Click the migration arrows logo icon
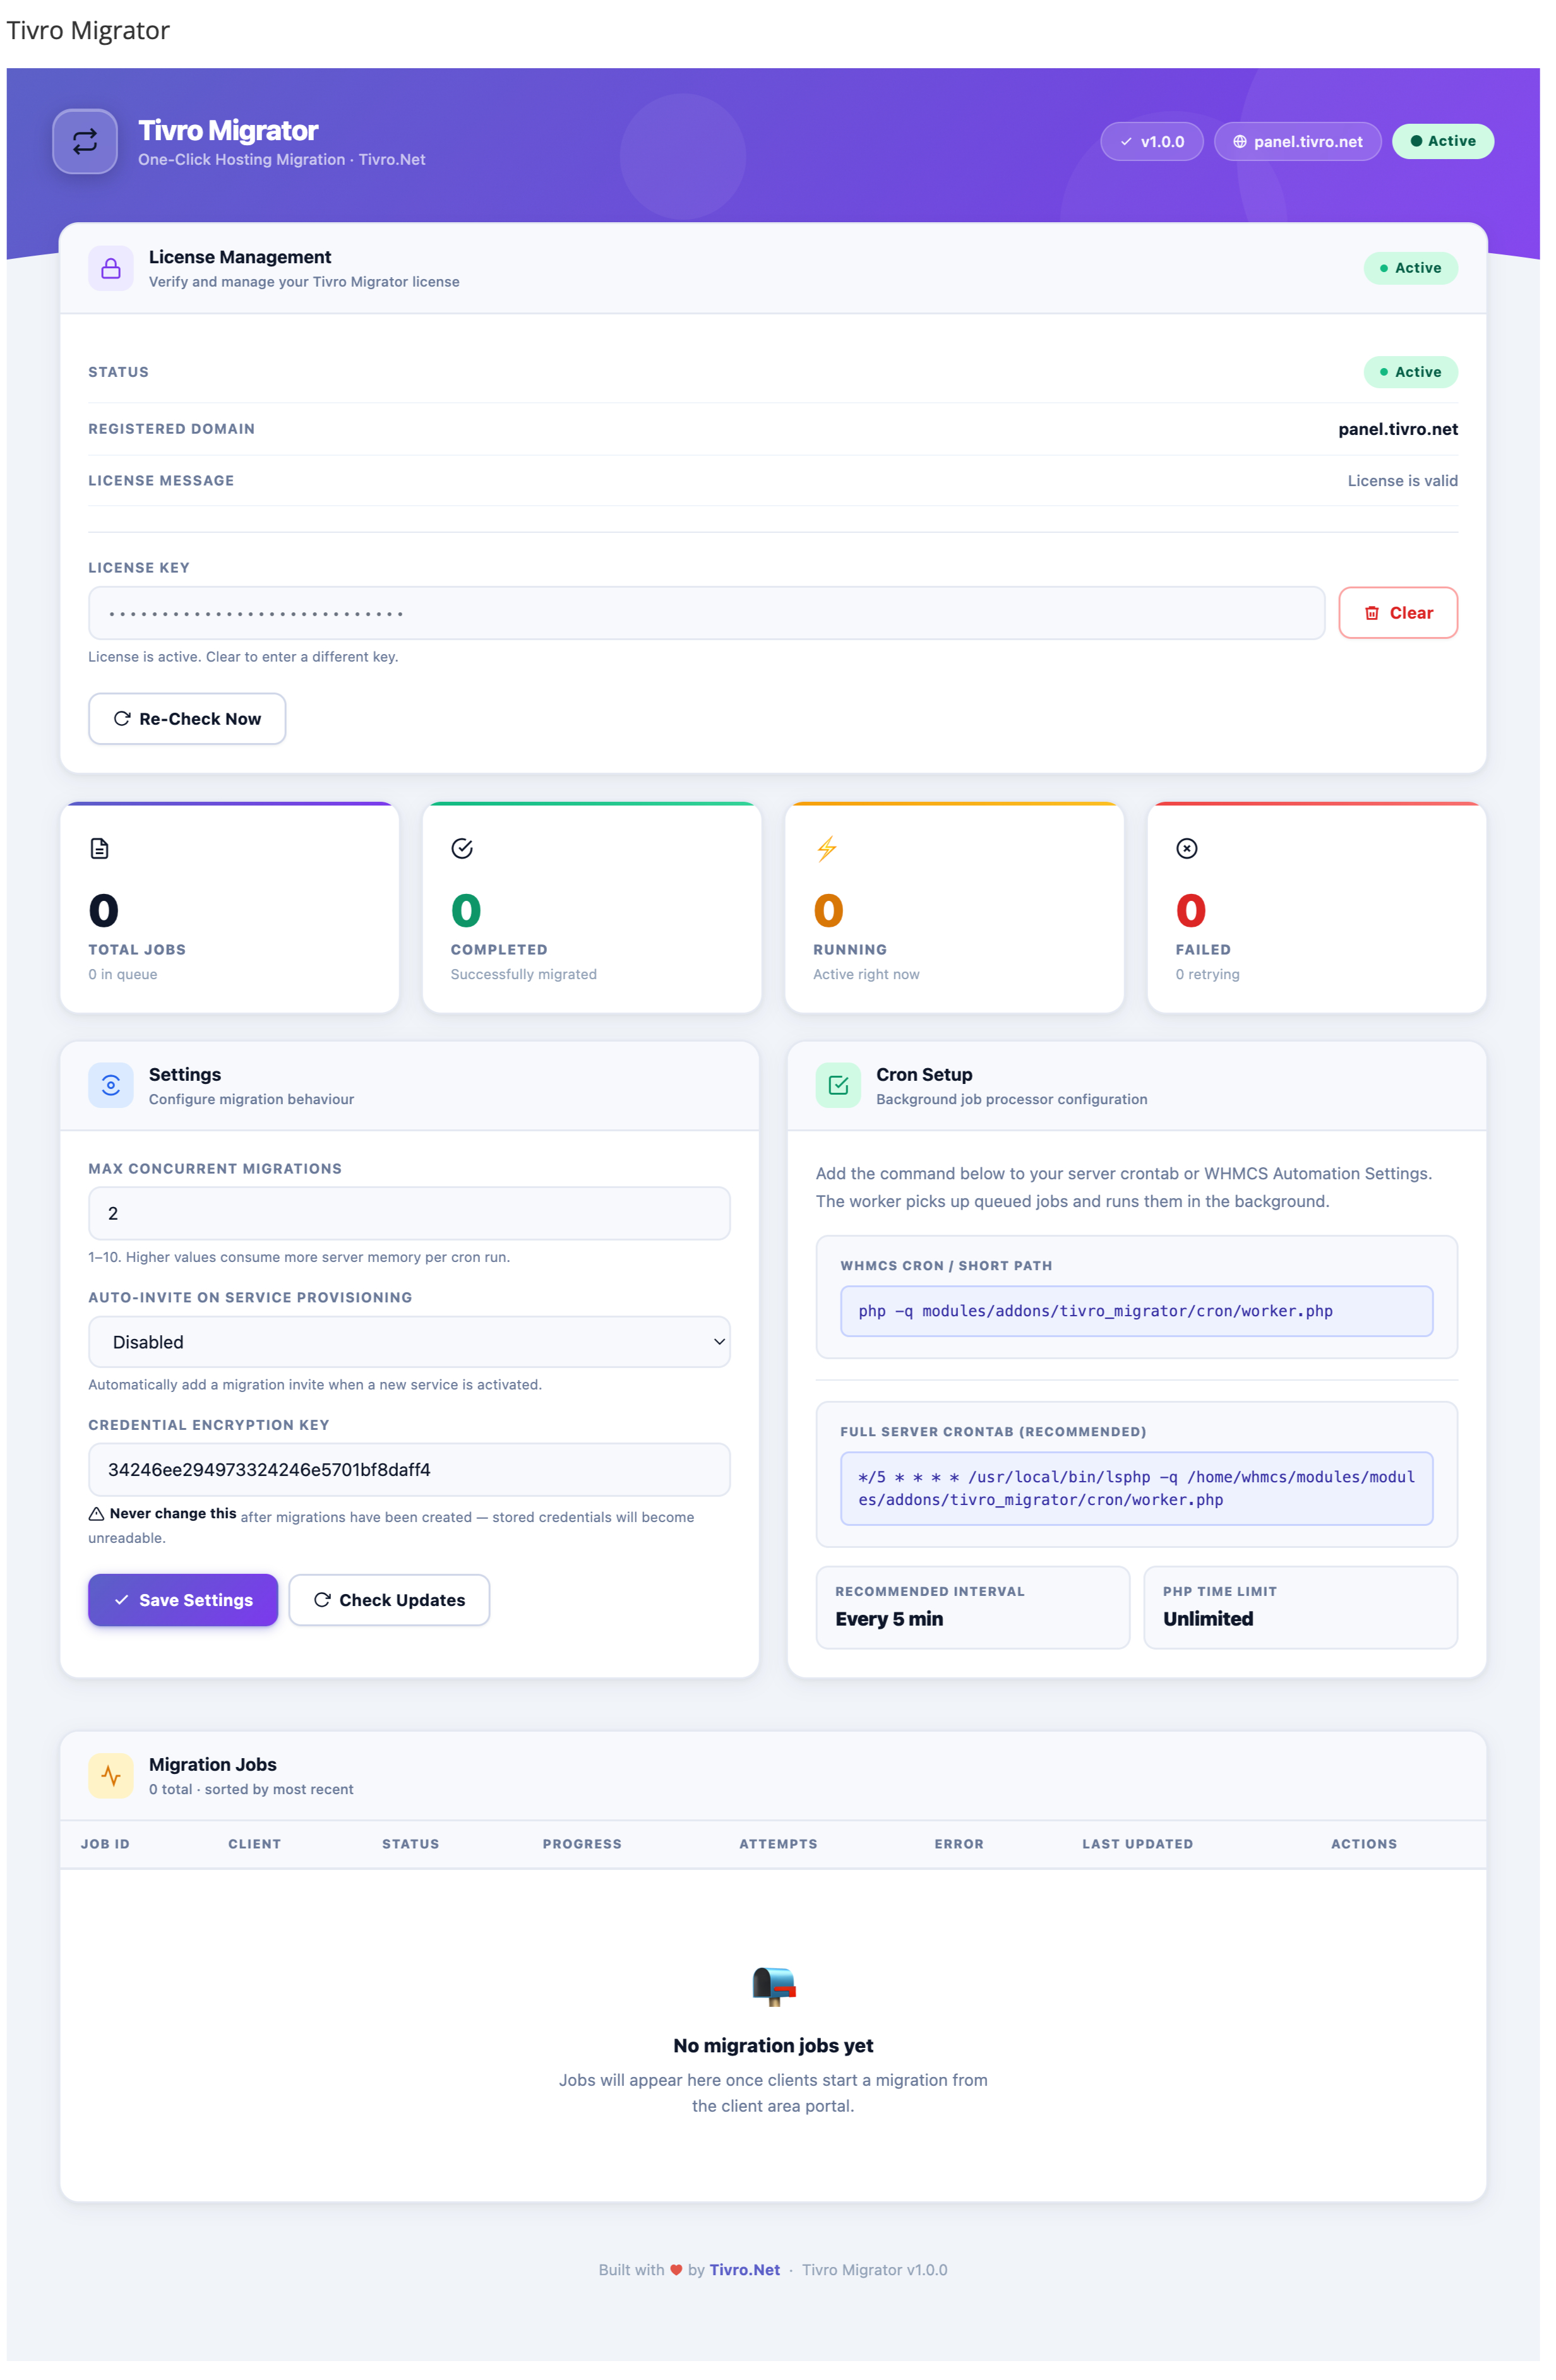Viewport: 1556px width, 2380px height. point(85,141)
